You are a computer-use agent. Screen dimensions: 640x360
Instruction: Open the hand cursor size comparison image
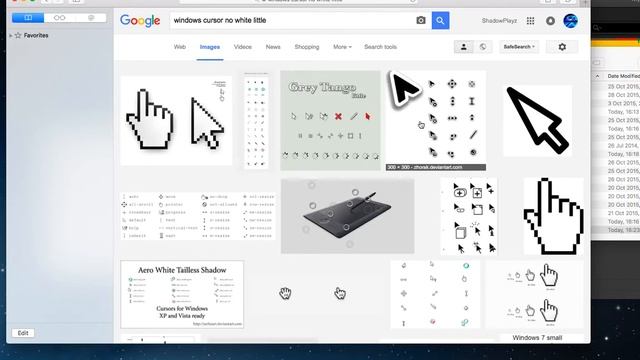pos(535,294)
